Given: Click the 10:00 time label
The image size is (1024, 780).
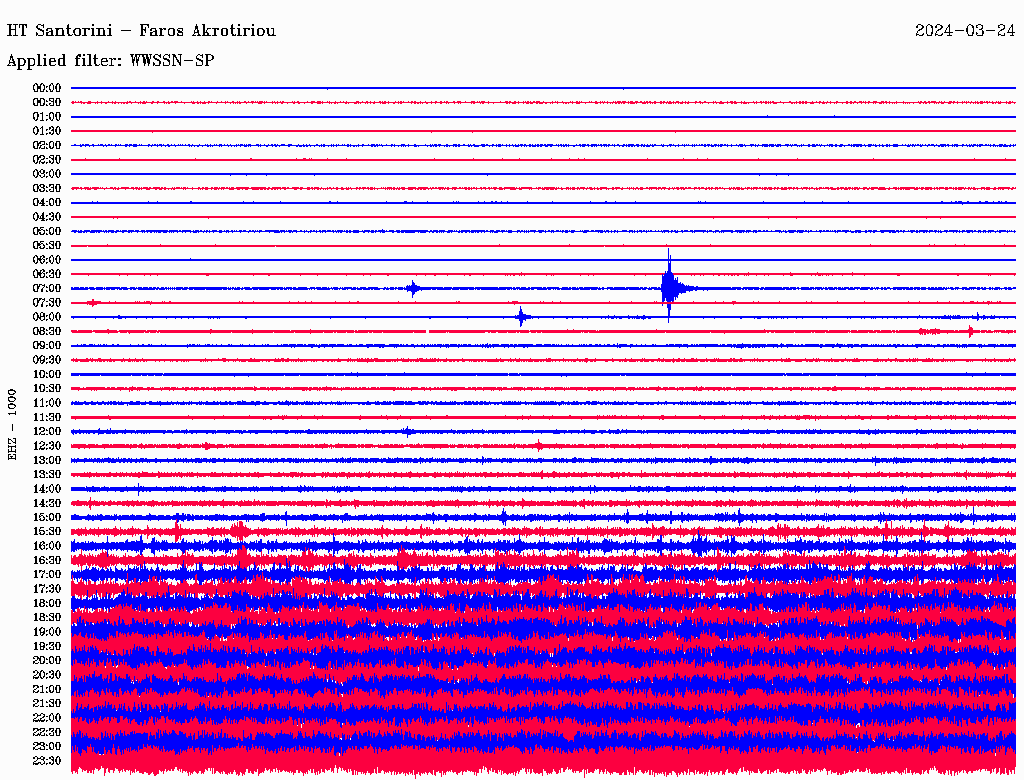Looking at the screenshot, I should coord(46,374).
